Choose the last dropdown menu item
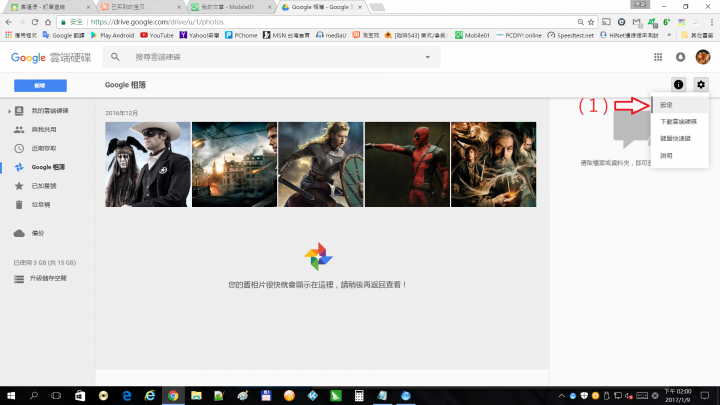Screen dimensions: 720x405 (x=680, y=156)
